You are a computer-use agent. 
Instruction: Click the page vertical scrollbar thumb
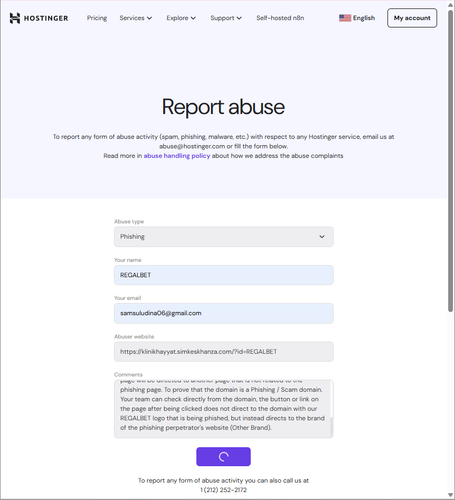pos(451,161)
